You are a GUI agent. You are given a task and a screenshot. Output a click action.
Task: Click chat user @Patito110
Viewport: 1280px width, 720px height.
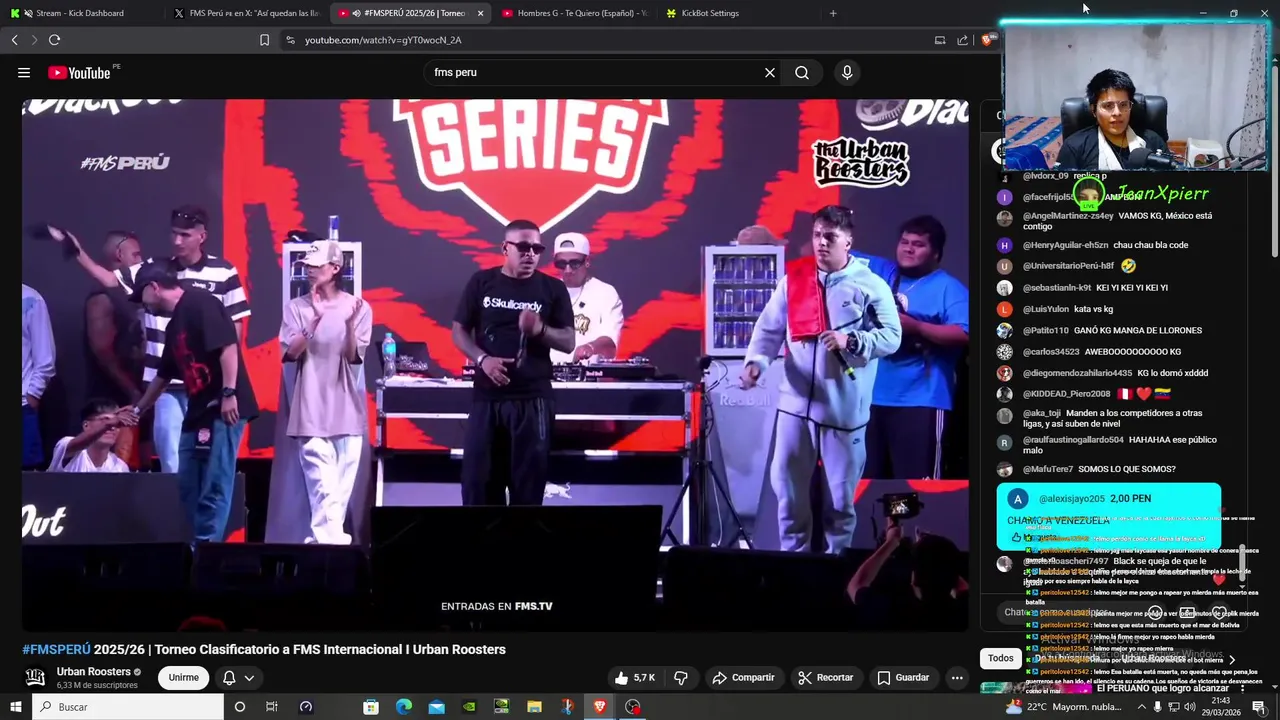pos(1046,330)
